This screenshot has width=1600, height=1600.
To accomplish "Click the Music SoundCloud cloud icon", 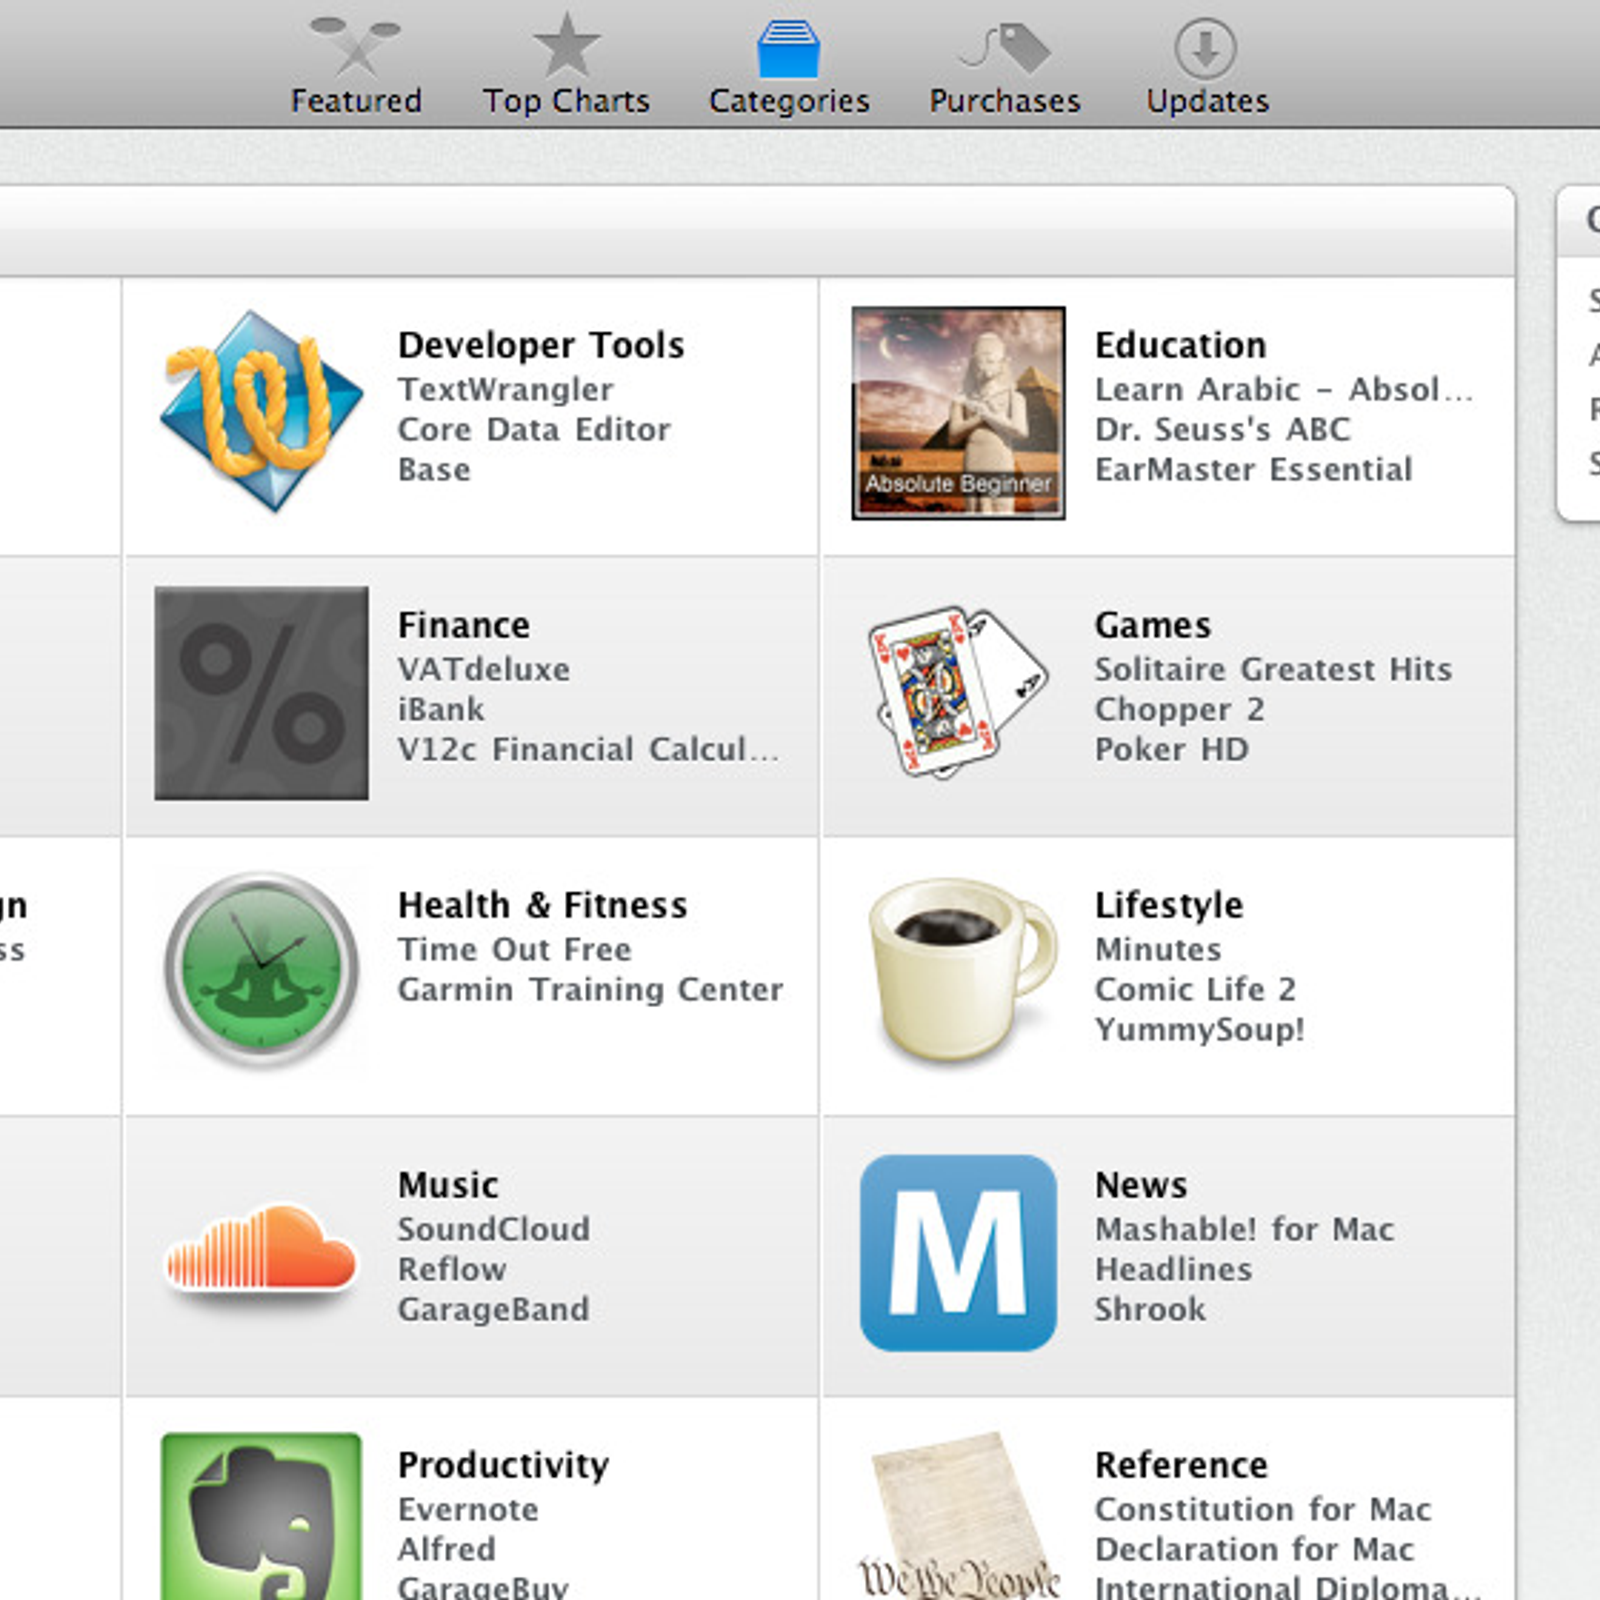I will 261,1248.
